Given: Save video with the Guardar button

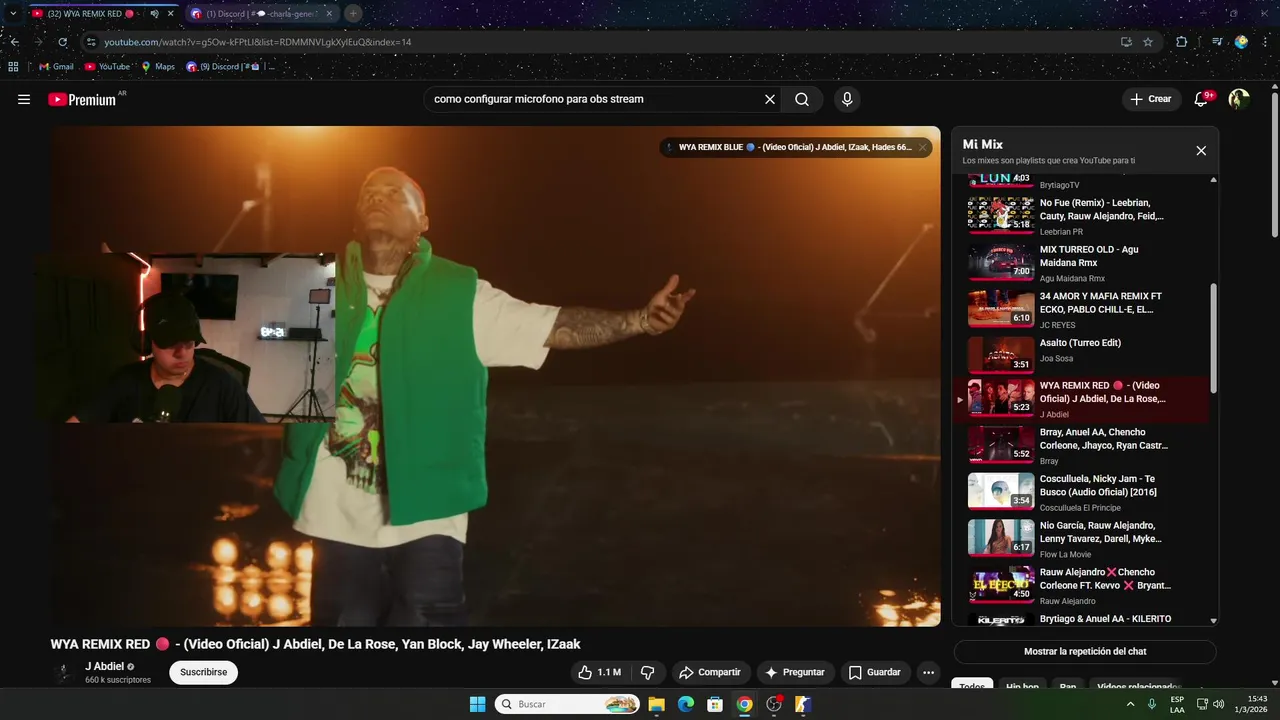Looking at the screenshot, I should pyautogui.click(x=875, y=672).
